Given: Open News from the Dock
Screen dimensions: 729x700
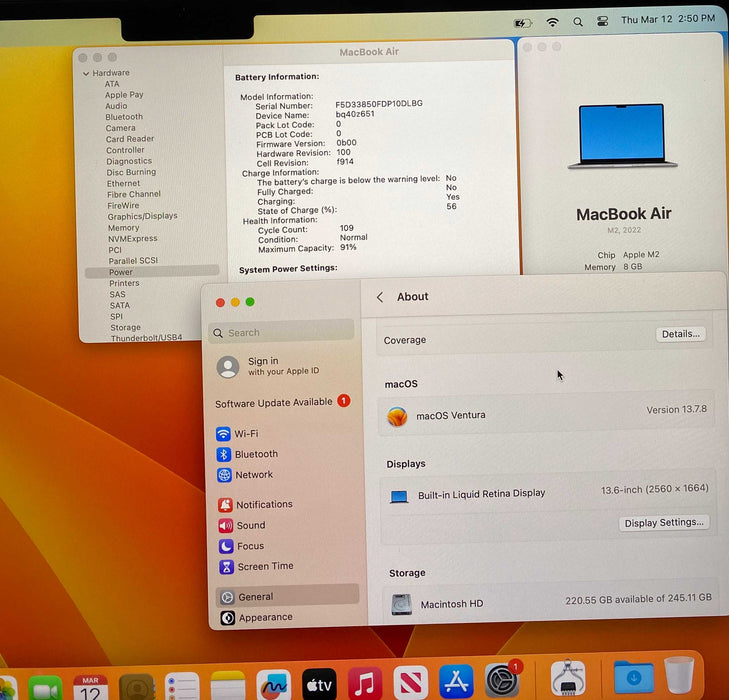Looking at the screenshot, I should (411, 682).
